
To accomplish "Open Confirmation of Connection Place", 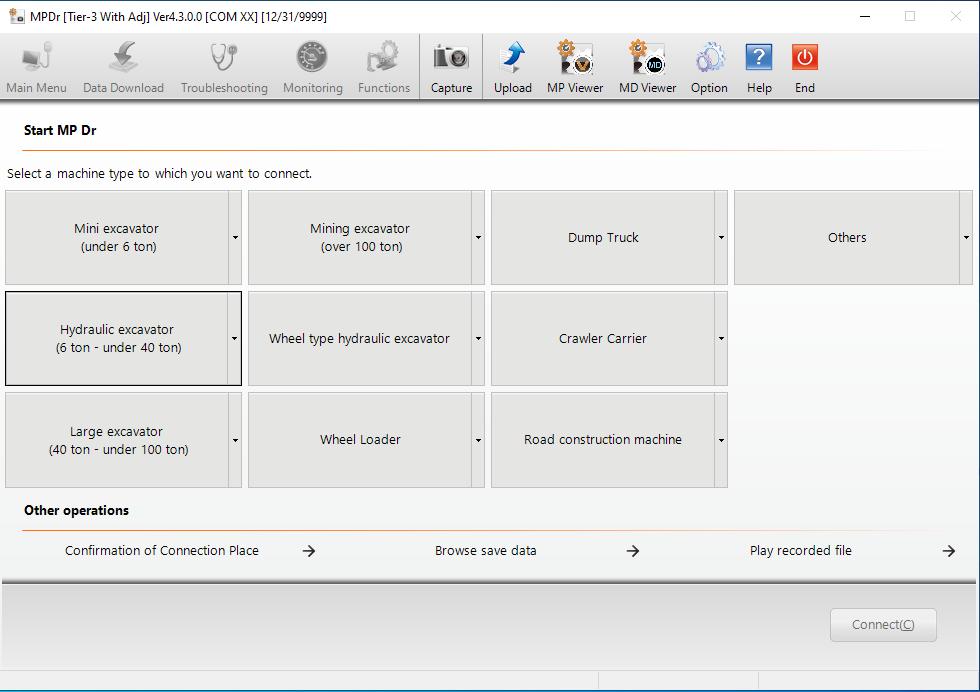I will point(162,551).
